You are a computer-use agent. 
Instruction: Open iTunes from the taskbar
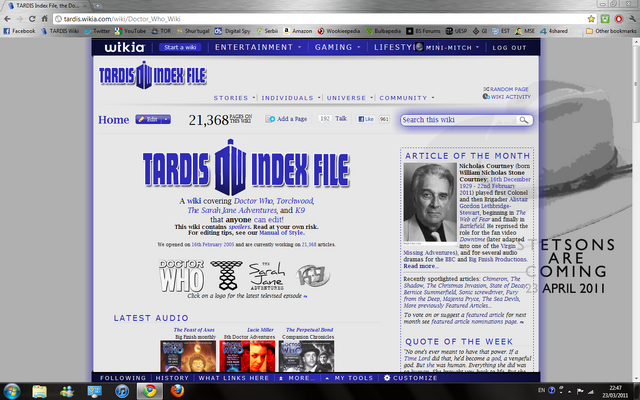(122, 391)
